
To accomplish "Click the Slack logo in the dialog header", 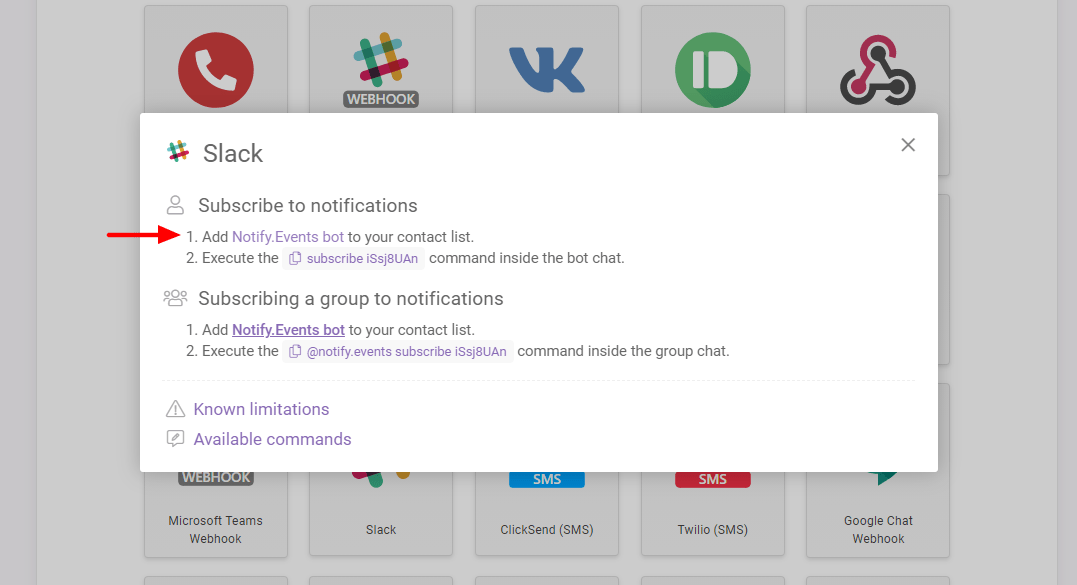I will [179, 151].
